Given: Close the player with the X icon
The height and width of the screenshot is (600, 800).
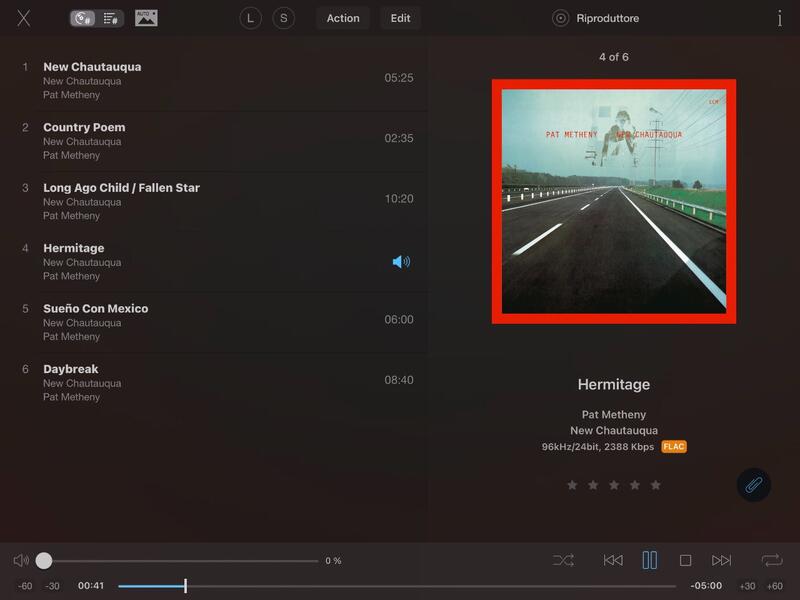Looking at the screenshot, I should click(x=24, y=18).
